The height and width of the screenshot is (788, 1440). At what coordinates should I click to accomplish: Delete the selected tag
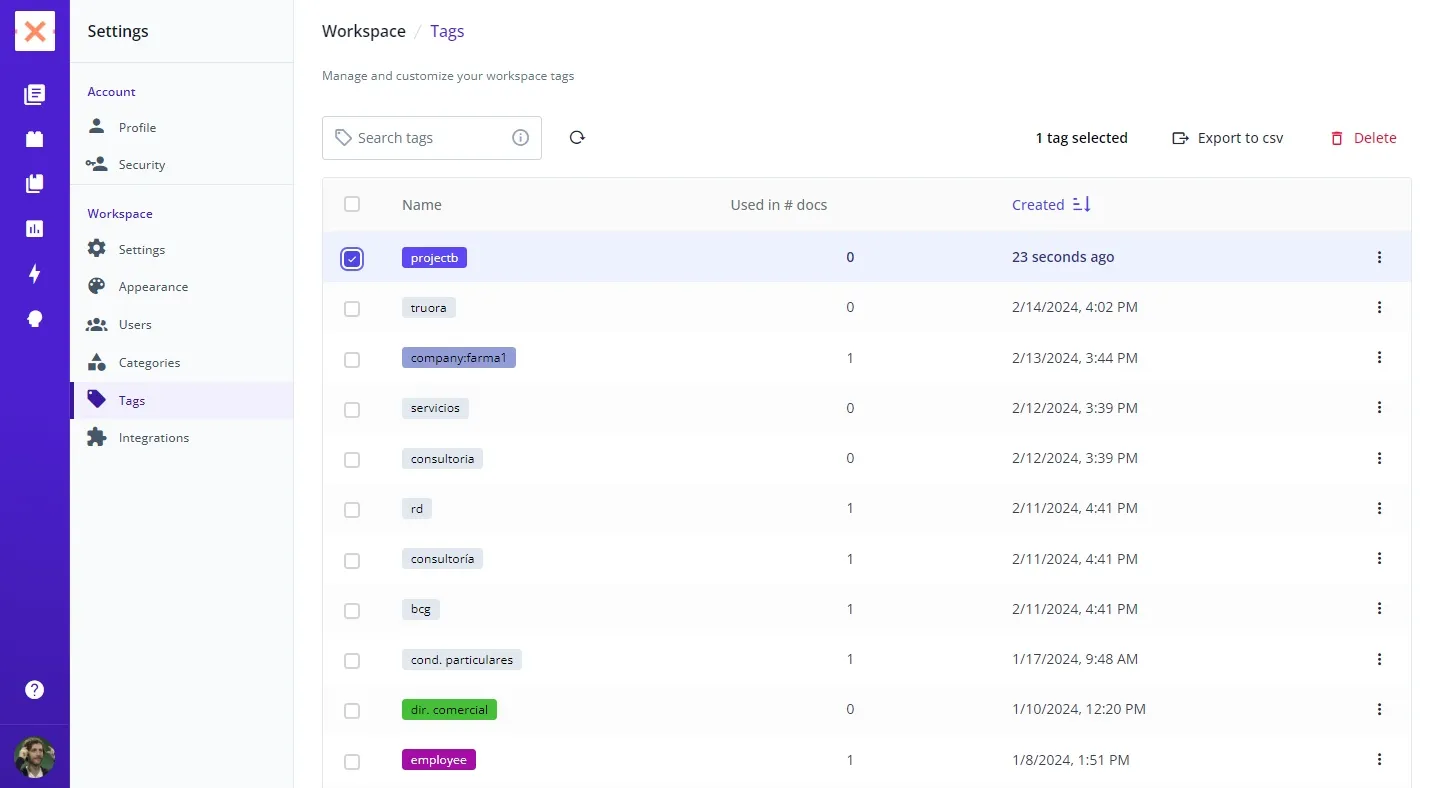tap(1362, 138)
